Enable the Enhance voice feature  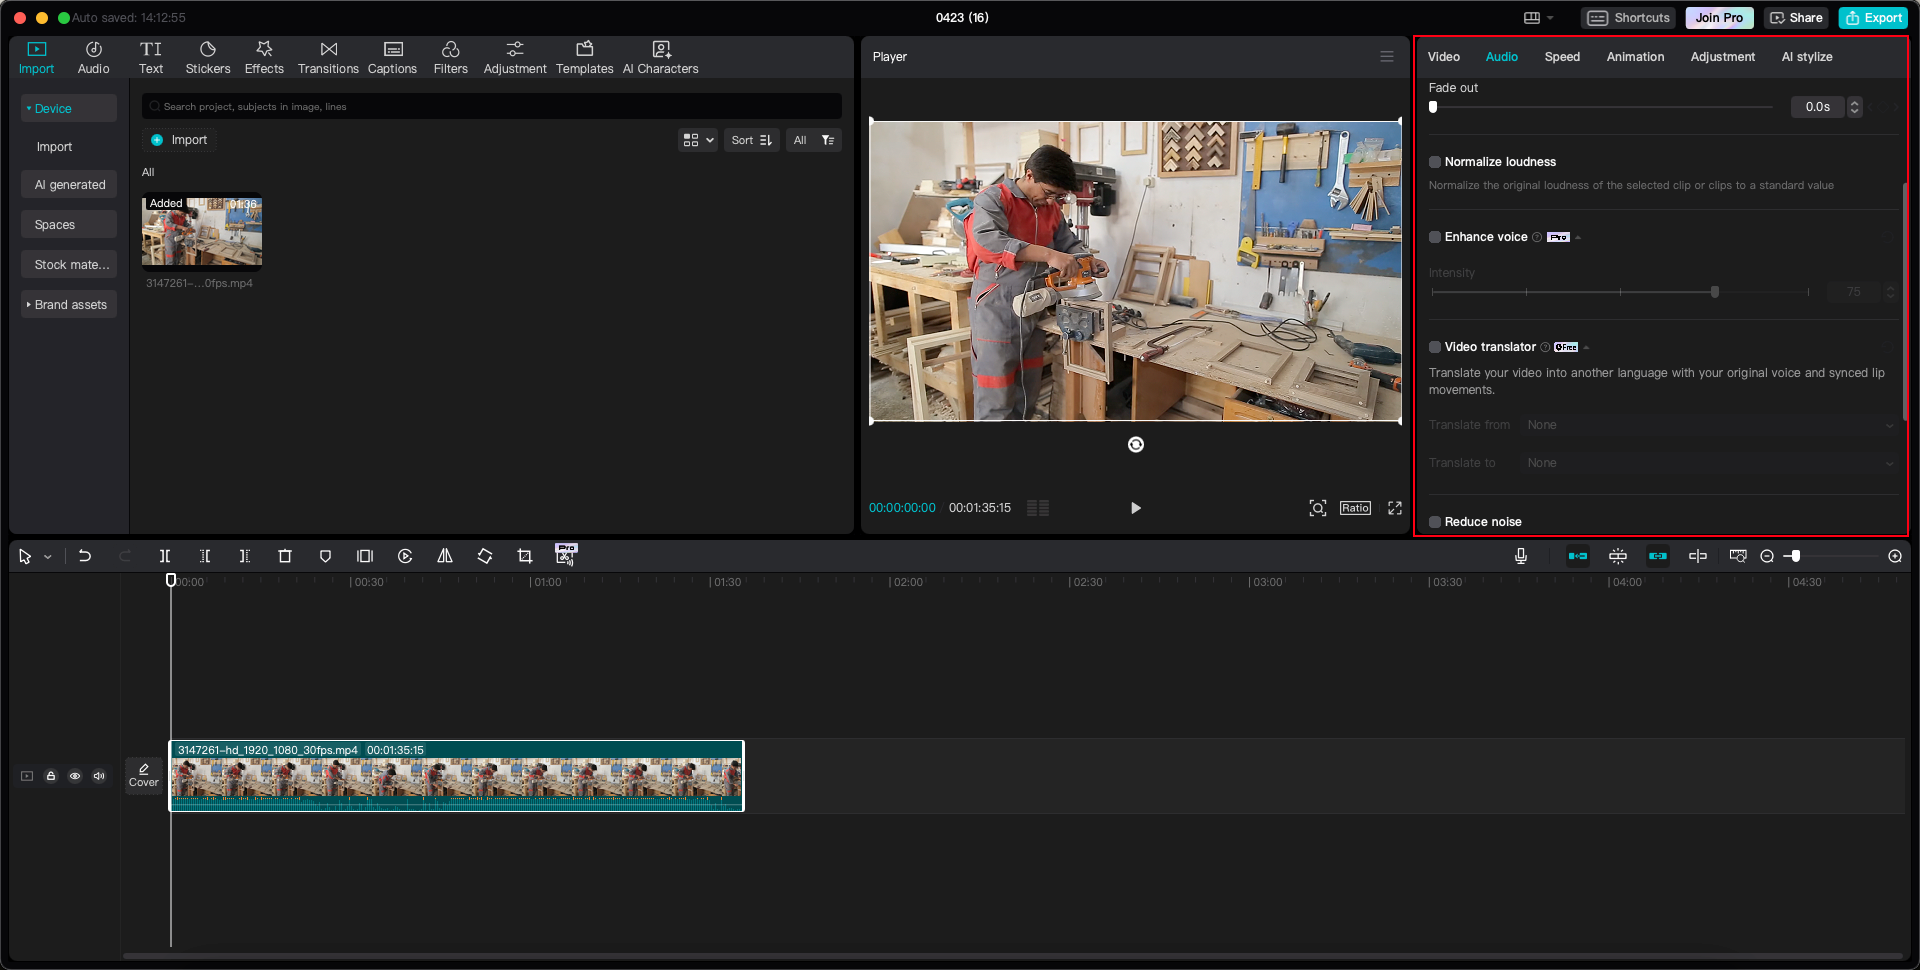pyautogui.click(x=1435, y=237)
